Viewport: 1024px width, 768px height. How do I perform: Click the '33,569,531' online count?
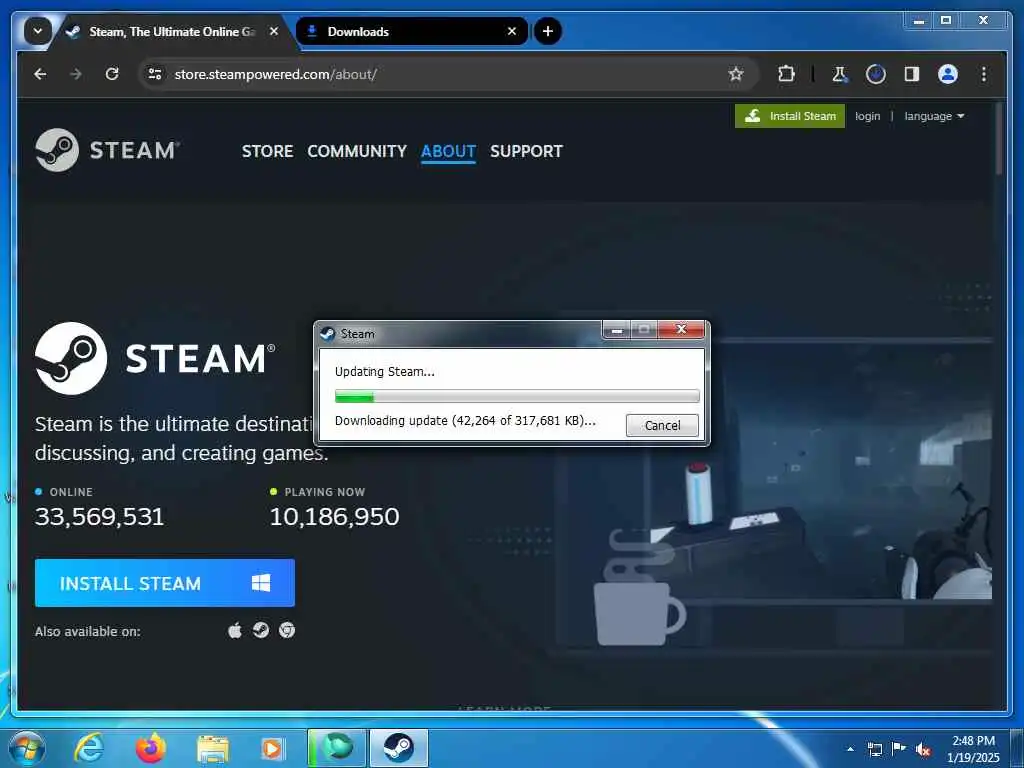click(x=99, y=517)
